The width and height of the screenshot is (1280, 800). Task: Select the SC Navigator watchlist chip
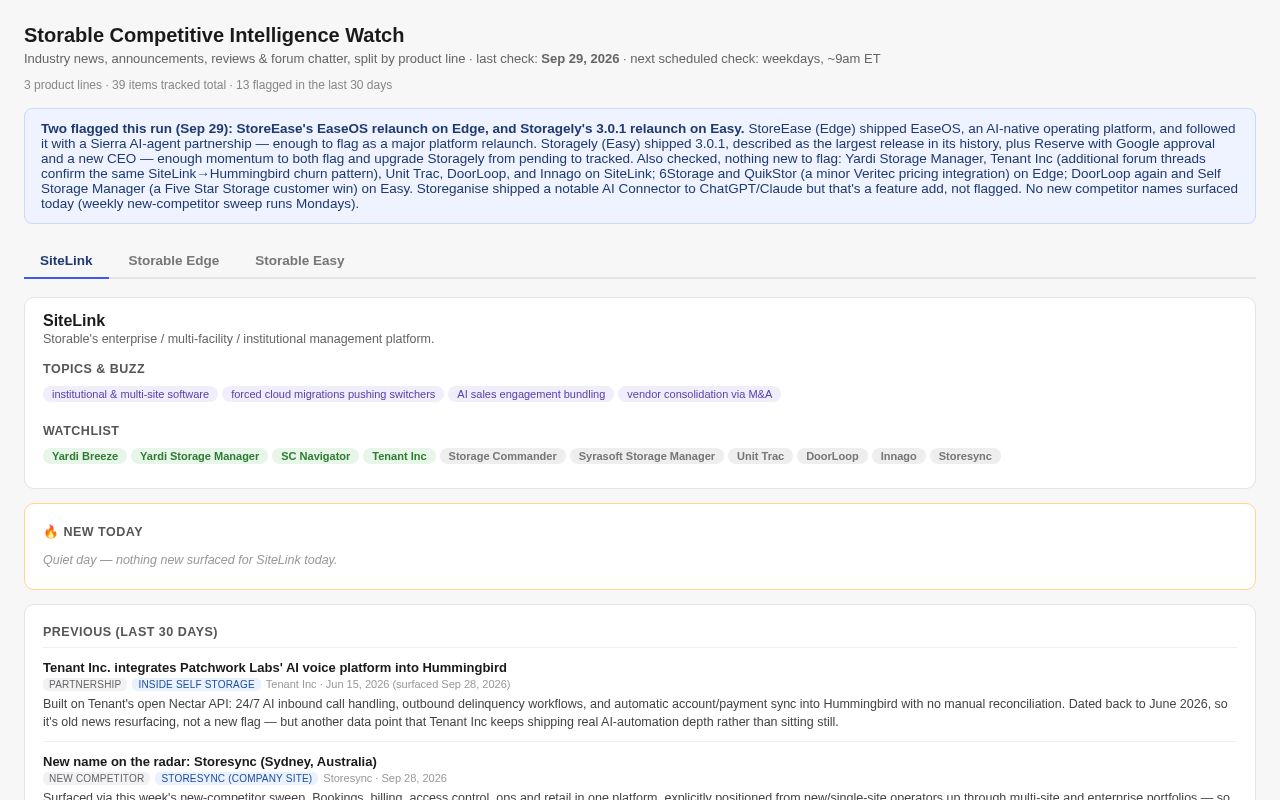click(315, 456)
